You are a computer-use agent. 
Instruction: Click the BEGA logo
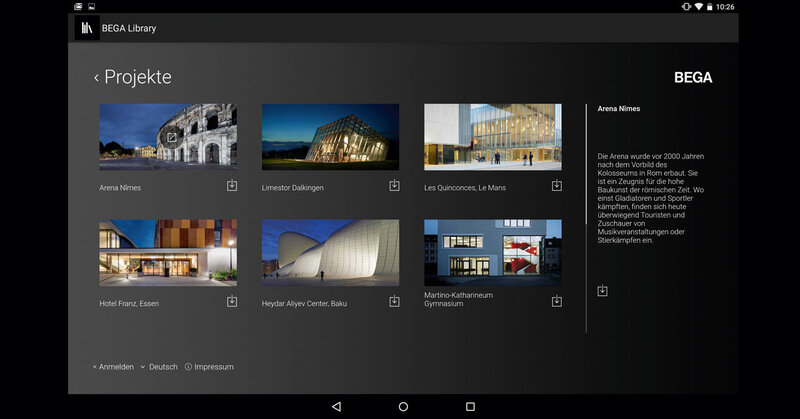[693, 78]
